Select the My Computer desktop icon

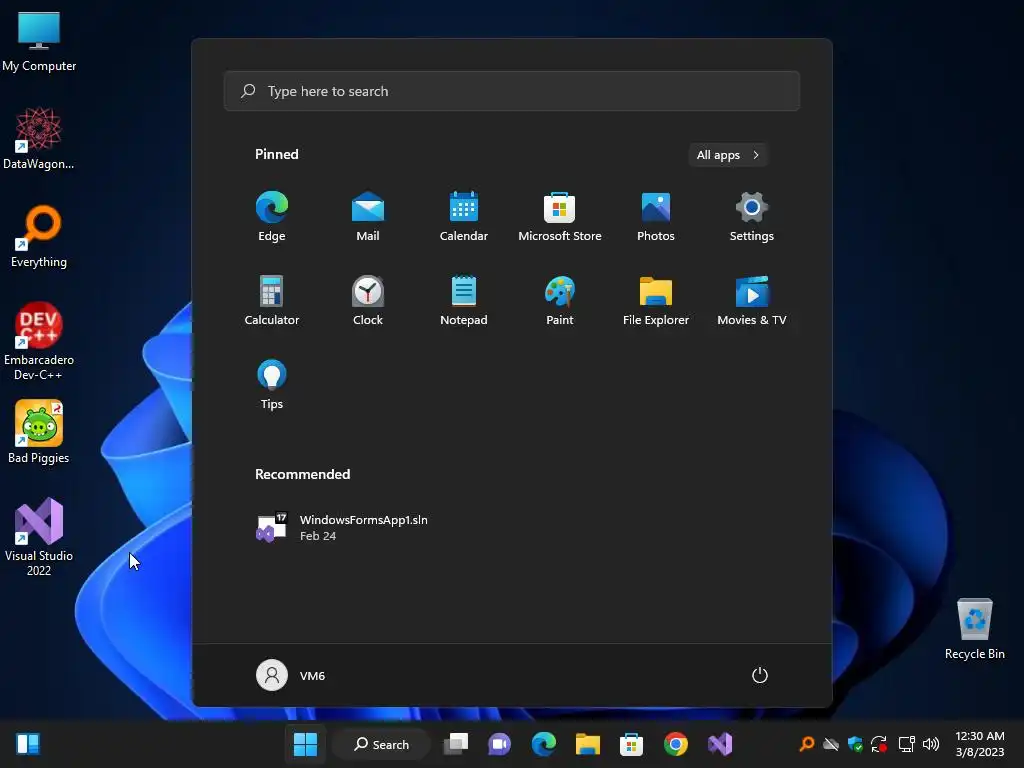(x=39, y=41)
